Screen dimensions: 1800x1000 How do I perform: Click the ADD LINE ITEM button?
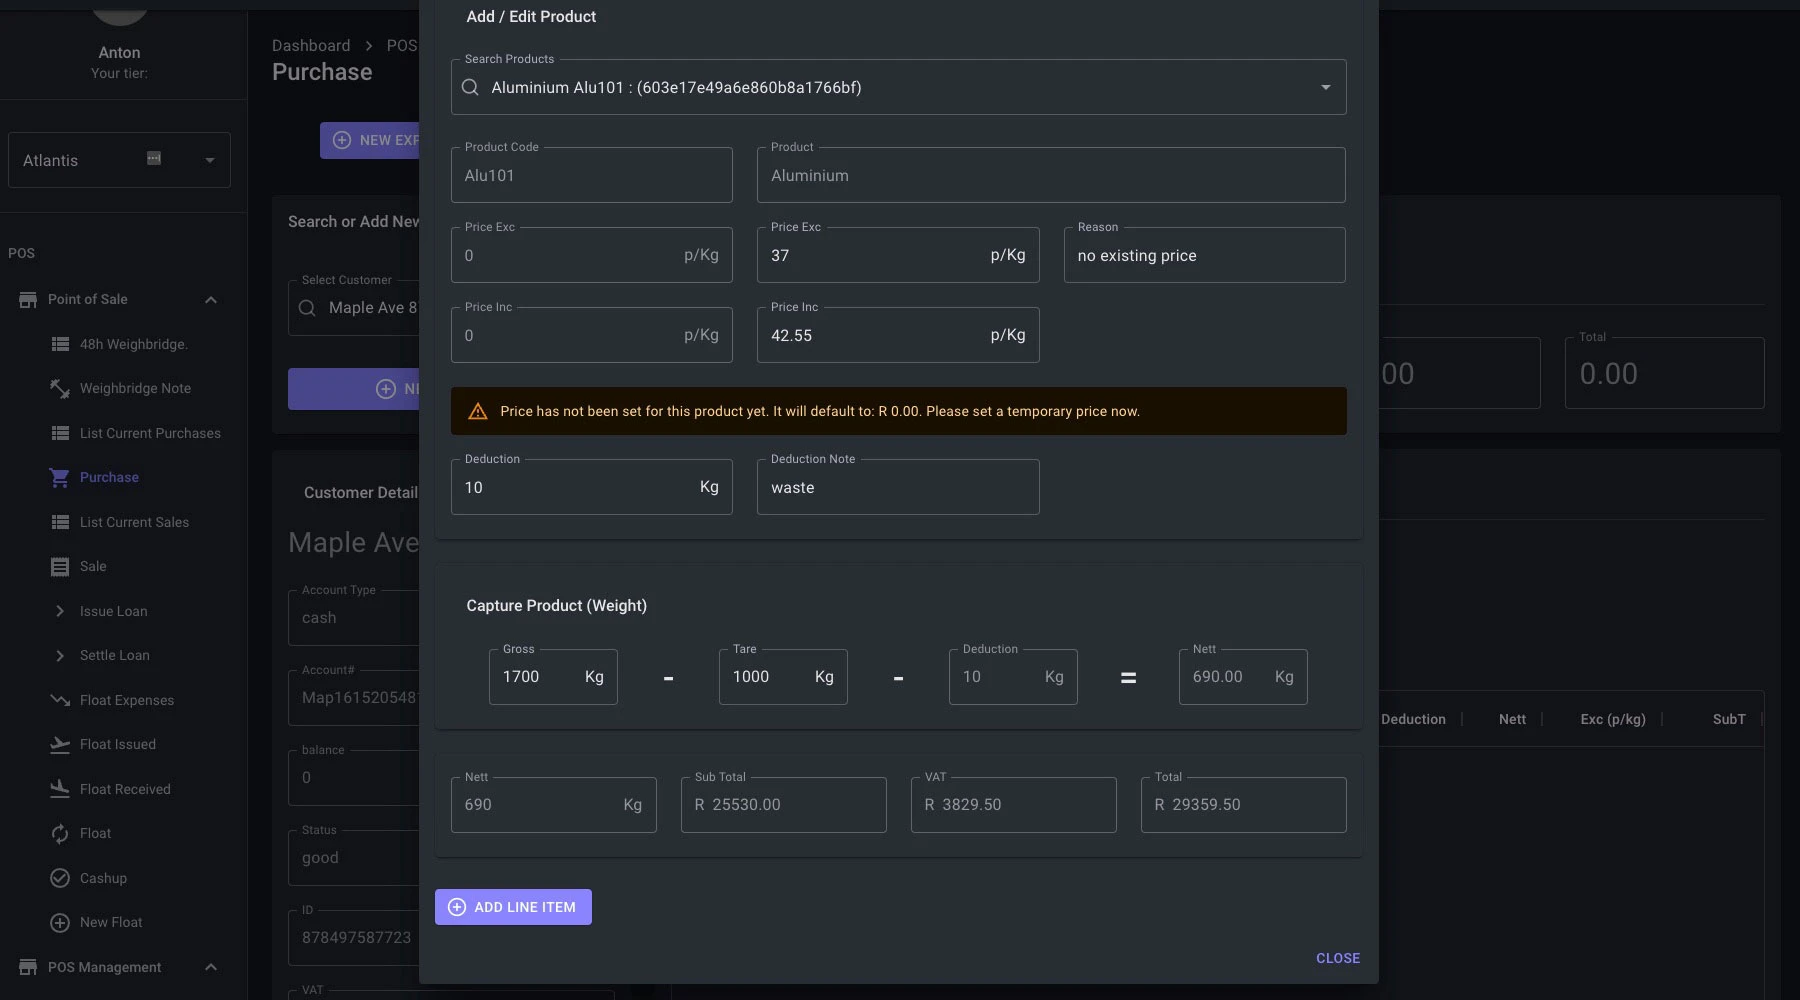tap(513, 907)
